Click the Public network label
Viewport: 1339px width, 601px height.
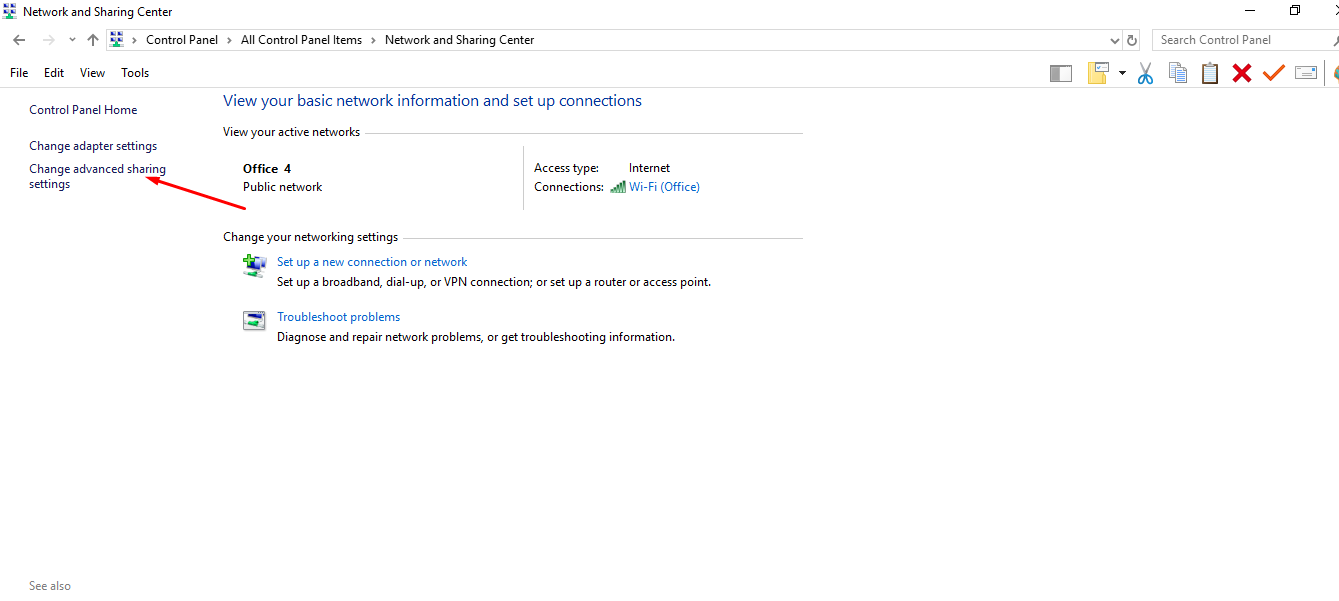point(283,187)
